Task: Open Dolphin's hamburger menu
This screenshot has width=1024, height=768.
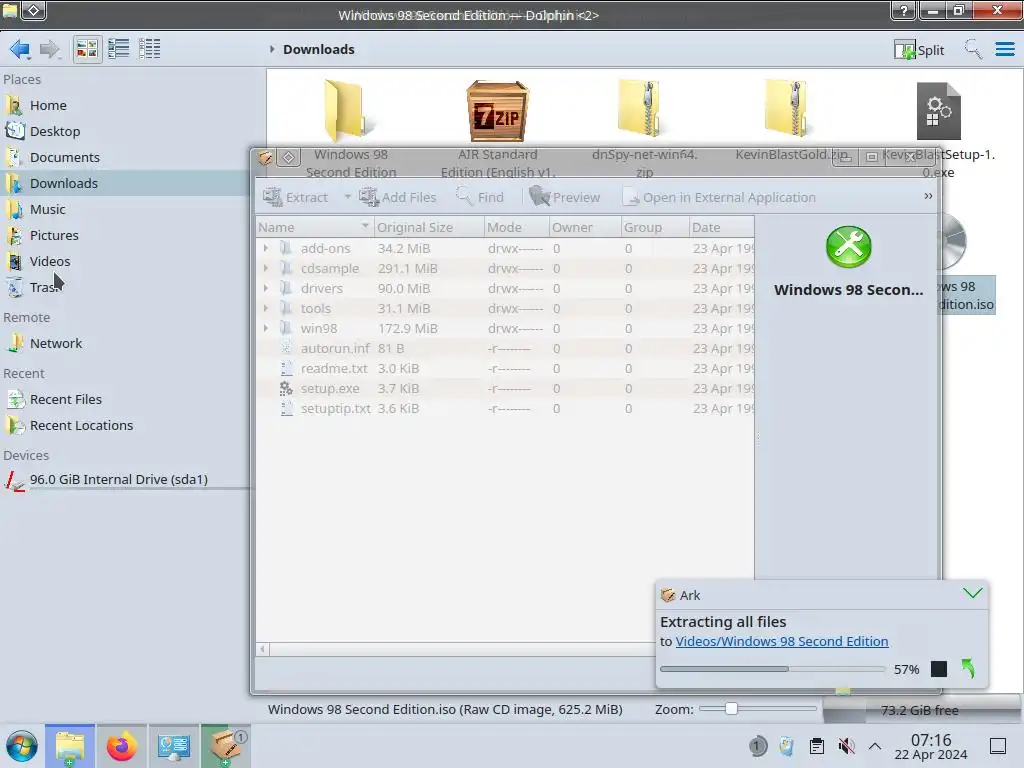Action: (1004, 49)
